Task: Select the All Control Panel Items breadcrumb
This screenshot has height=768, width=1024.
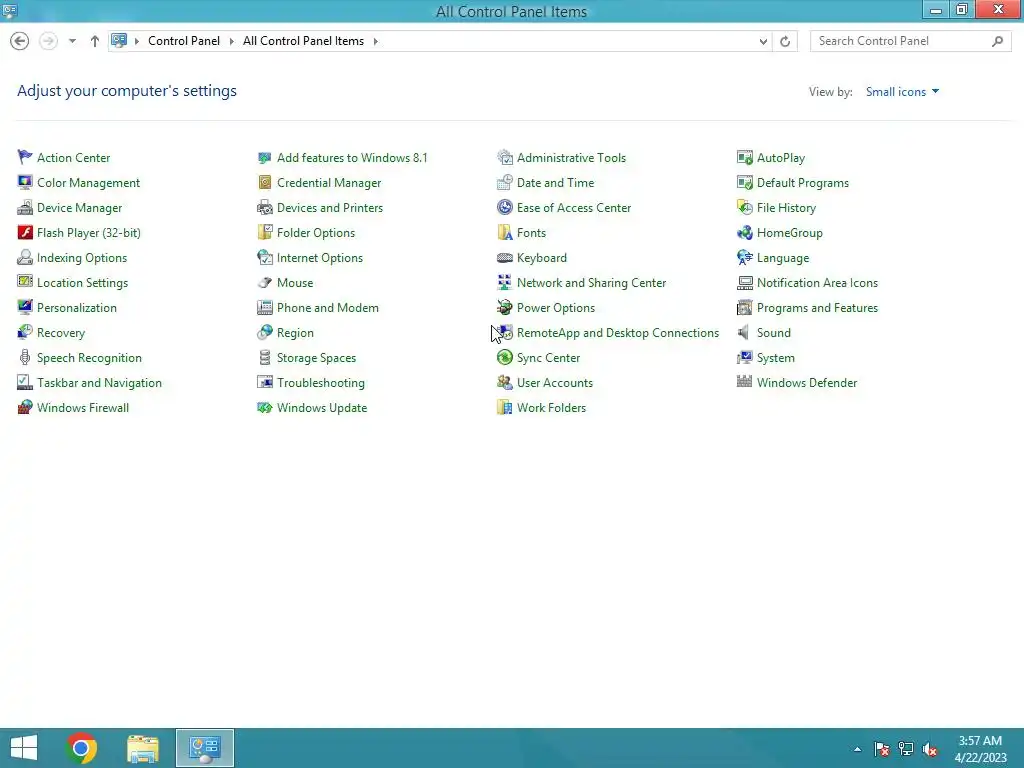Action: coord(303,40)
